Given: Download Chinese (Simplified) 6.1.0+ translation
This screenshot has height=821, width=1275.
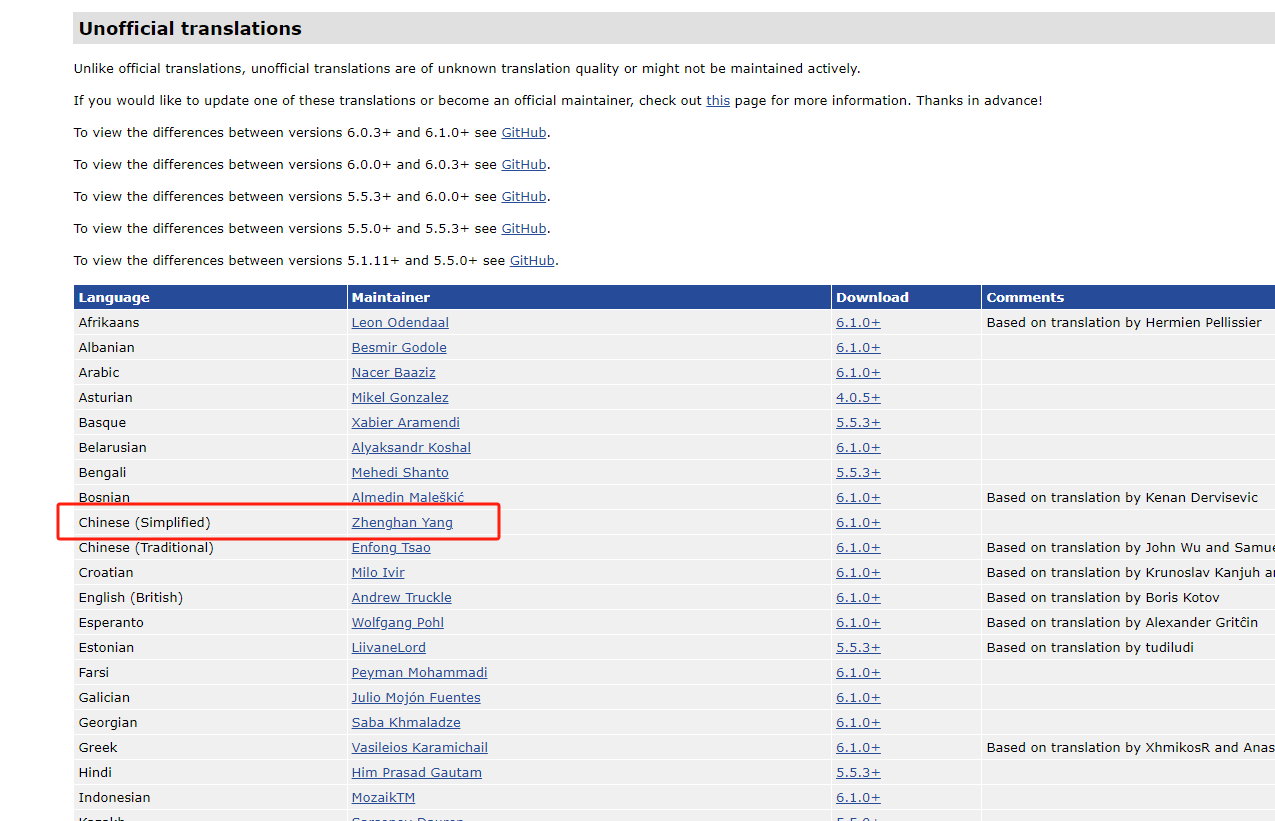Looking at the screenshot, I should (858, 523).
